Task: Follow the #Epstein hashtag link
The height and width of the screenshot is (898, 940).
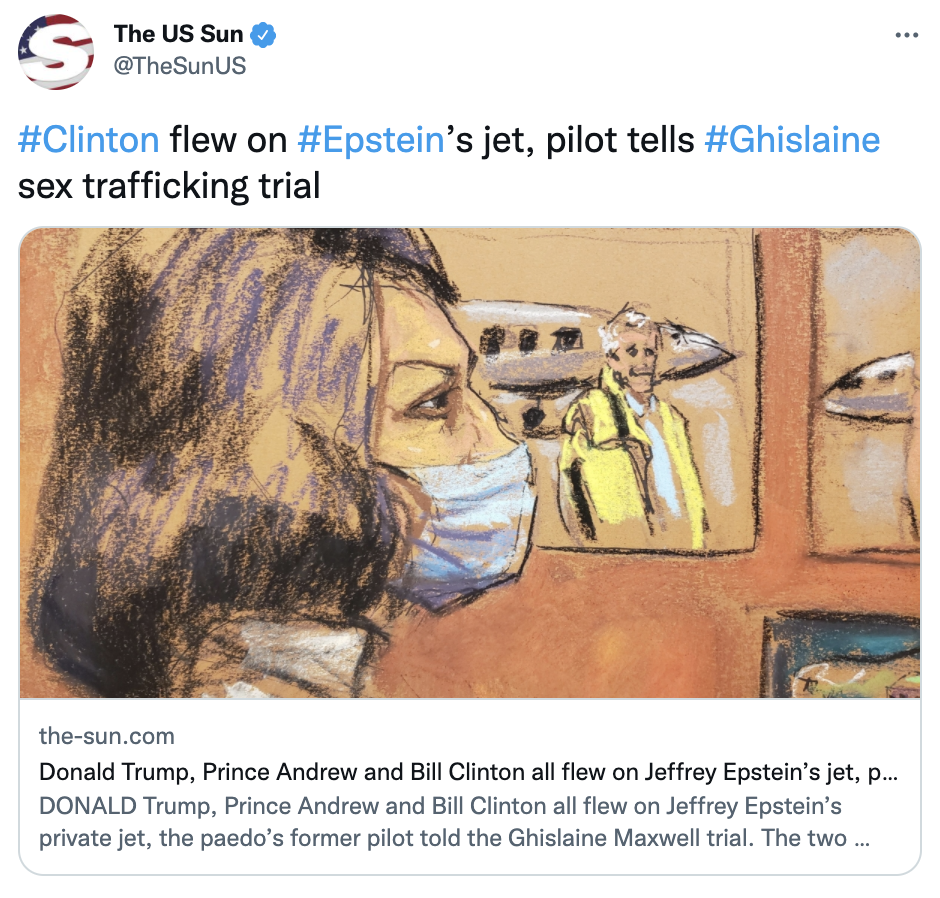Action: tap(370, 140)
